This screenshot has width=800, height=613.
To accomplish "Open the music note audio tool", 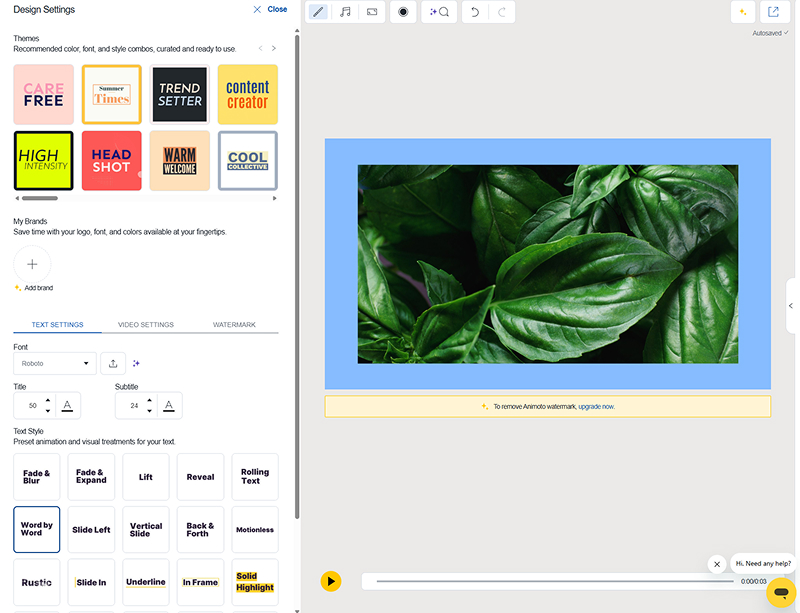I will [x=345, y=12].
